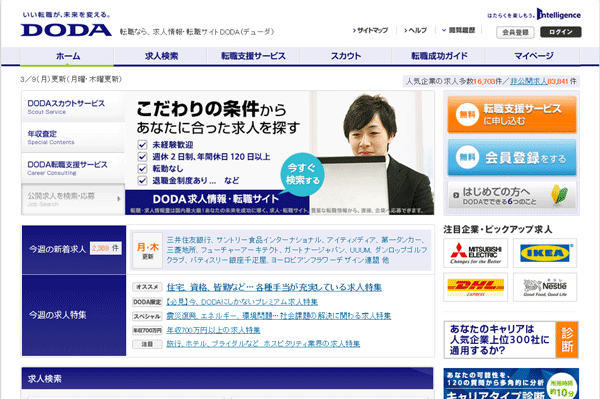This screenshot has width=600, height=399.
Task: Select the ホーム tab
Action: click(67, 56)
